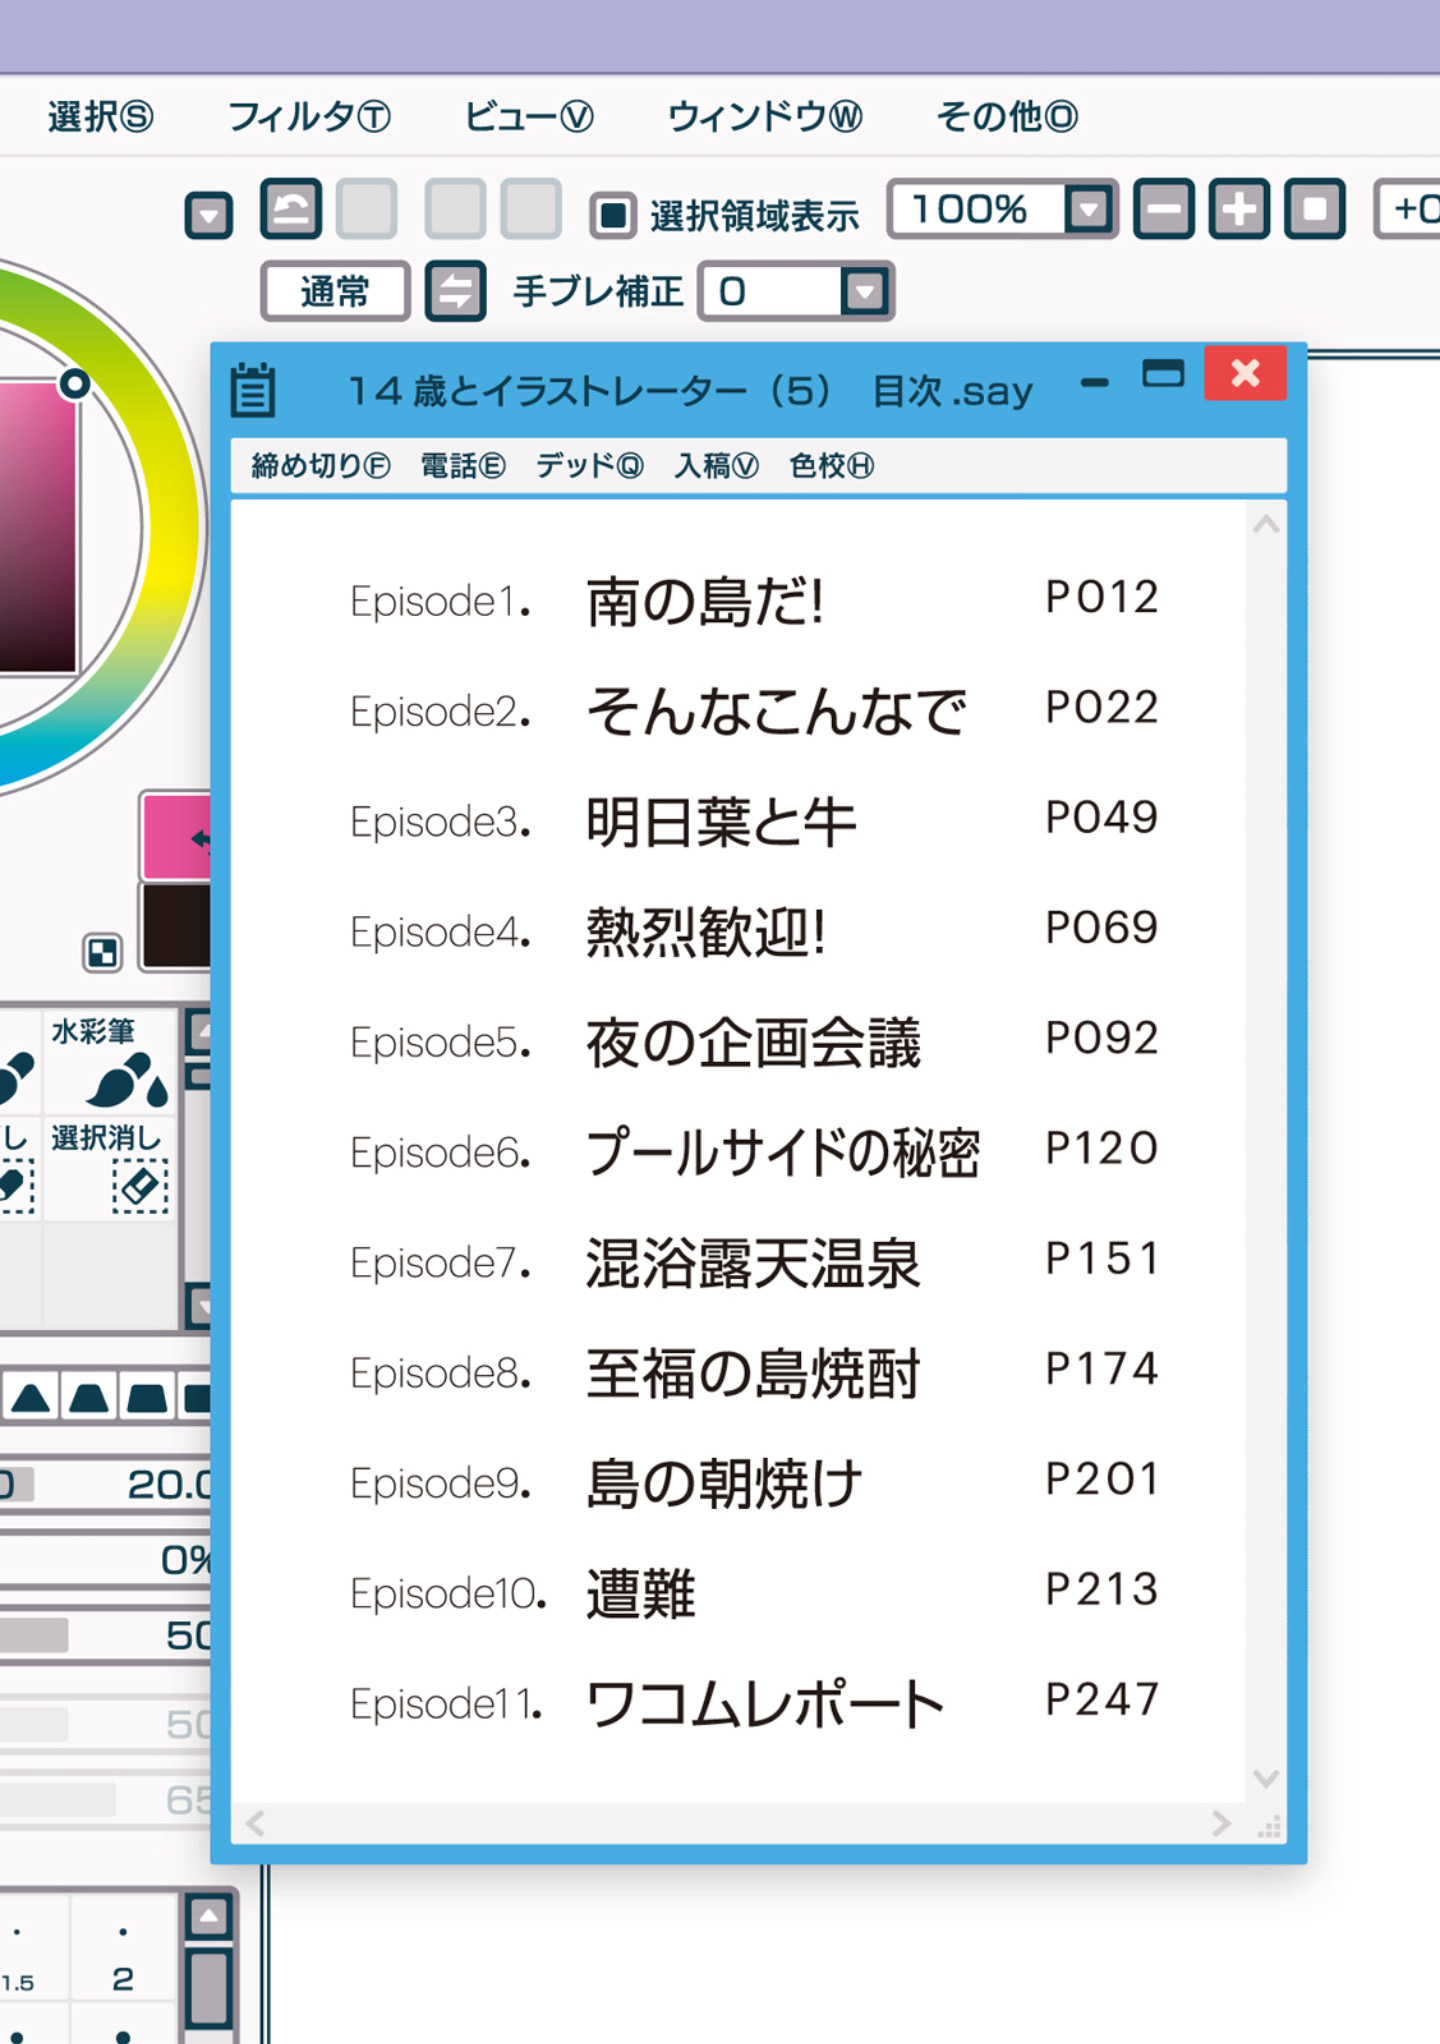The image size is (1440, 2044).
Task: Click page number P012
Action: [x=1102, y=597]
